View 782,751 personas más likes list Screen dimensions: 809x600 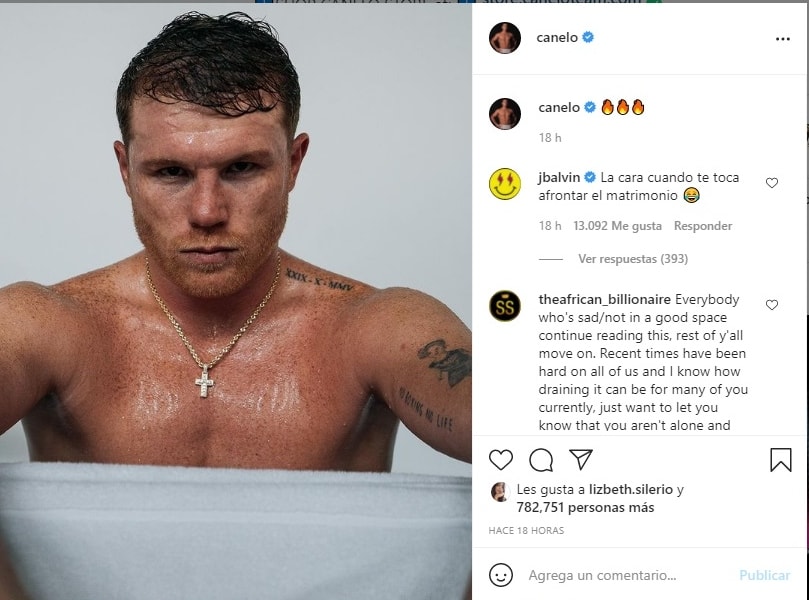click(585, 507)
